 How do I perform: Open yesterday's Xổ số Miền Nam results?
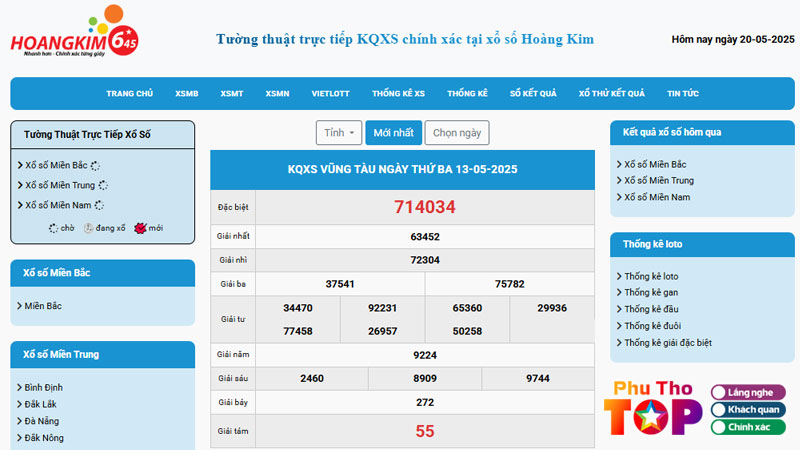point(657,197)
